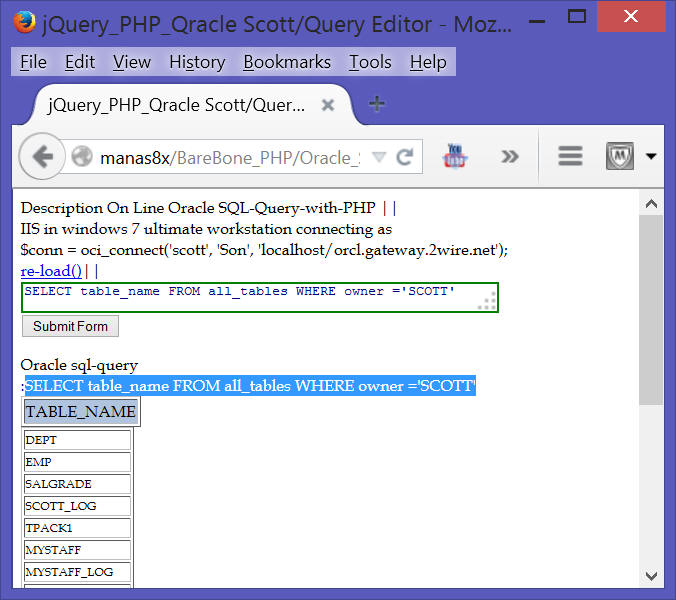Open the File menu
Image resolution: width=676 pixels, height=600 pixels.
click(x=33, y=62)
